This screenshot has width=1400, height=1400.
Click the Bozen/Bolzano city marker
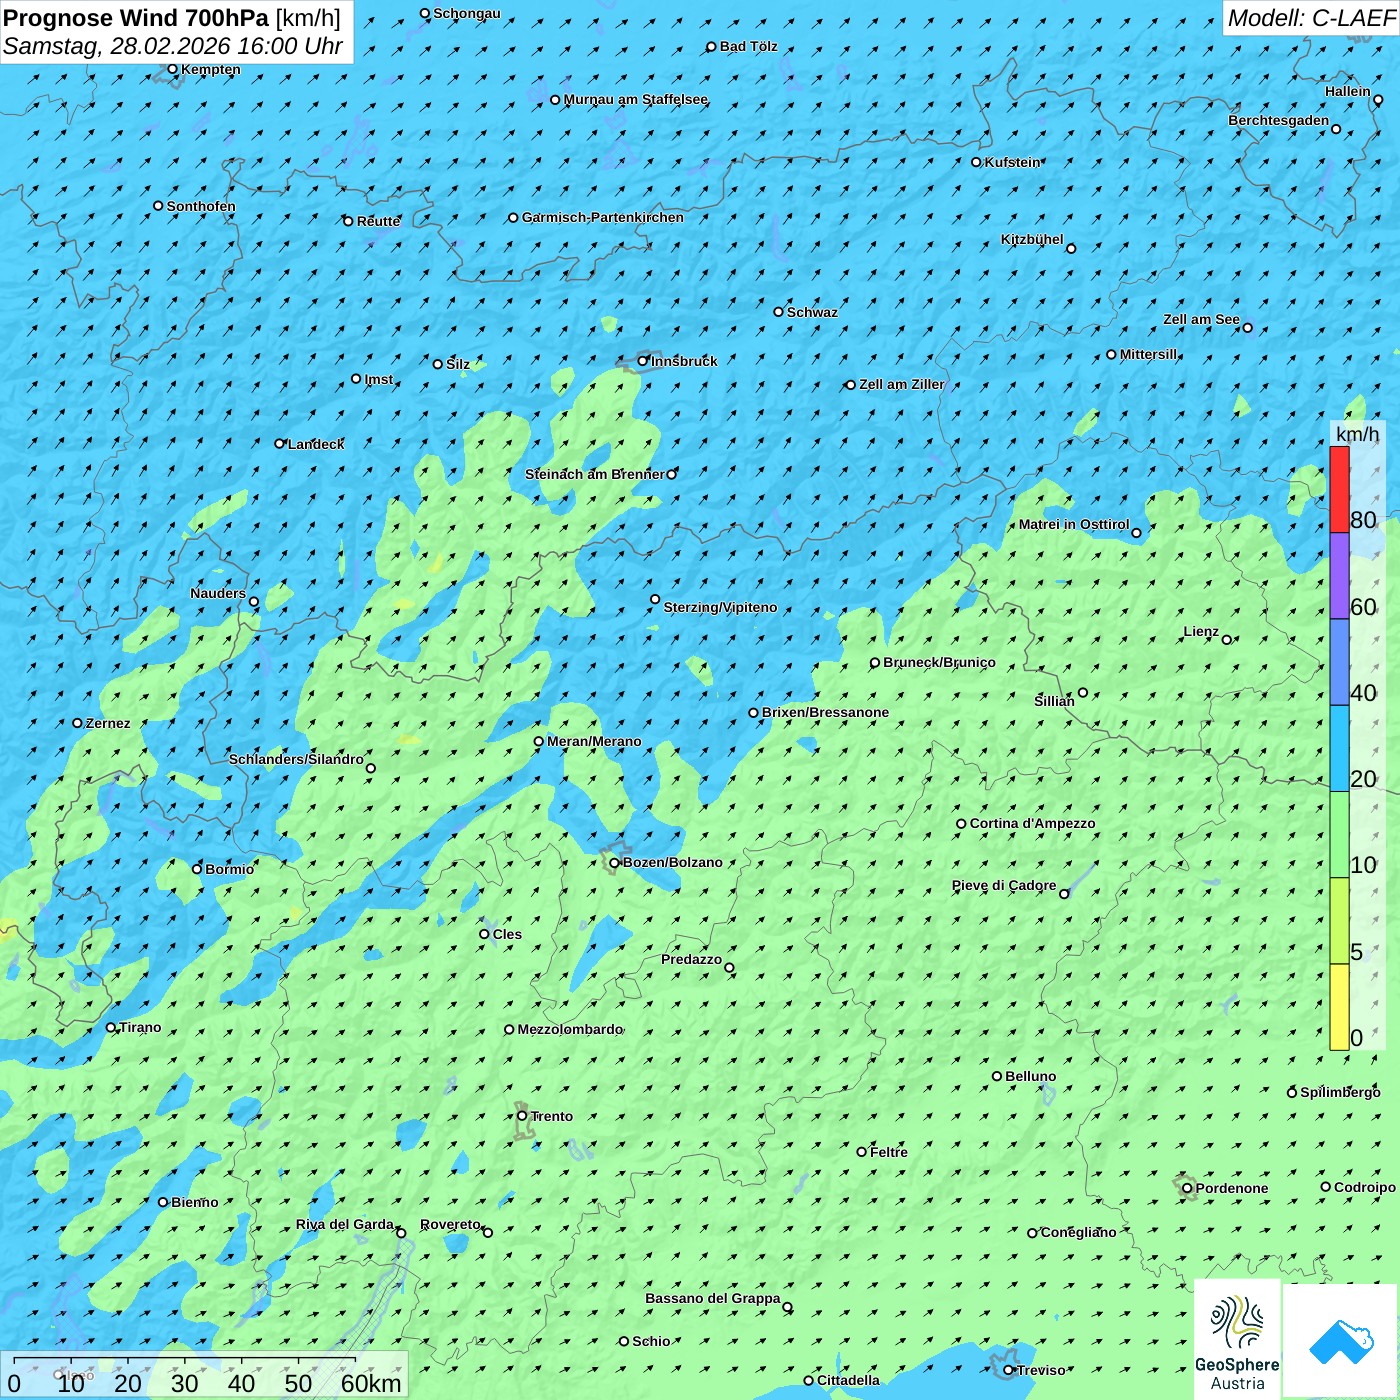614,863
